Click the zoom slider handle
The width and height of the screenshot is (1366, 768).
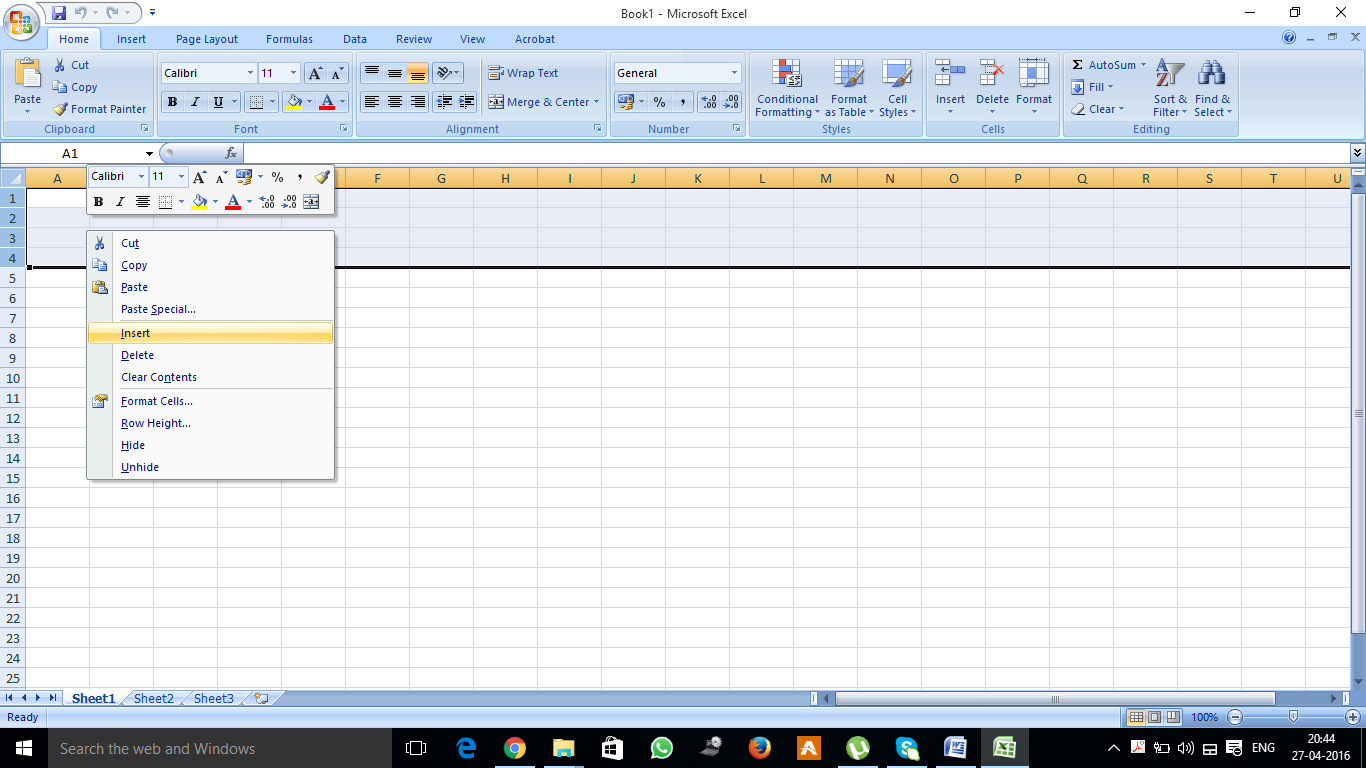[1293, 717]
